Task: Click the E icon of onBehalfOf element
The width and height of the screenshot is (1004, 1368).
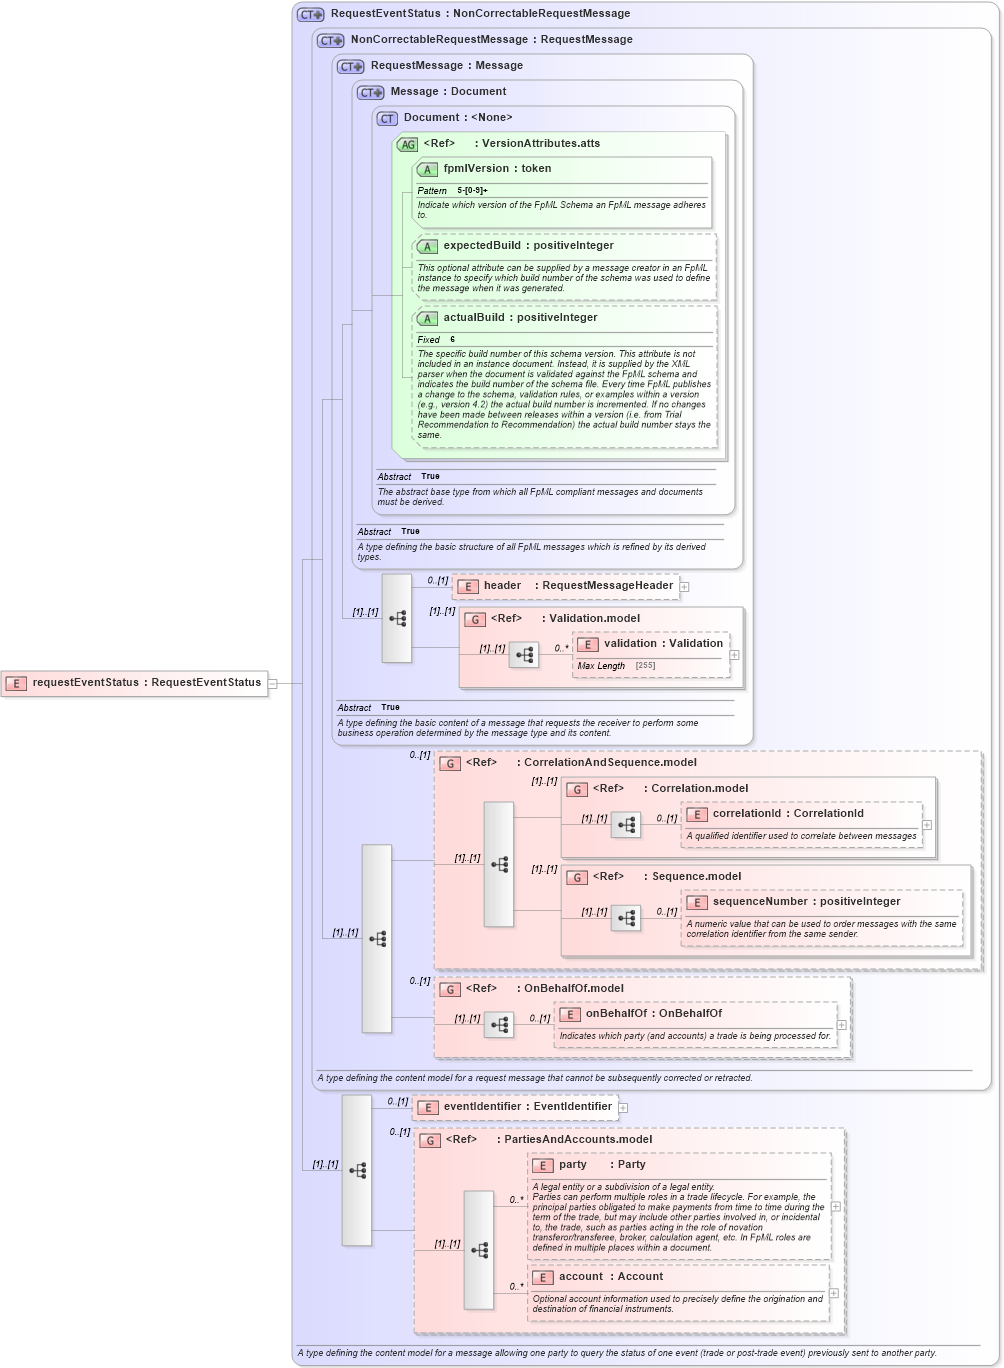Action: pos(570,1014)
